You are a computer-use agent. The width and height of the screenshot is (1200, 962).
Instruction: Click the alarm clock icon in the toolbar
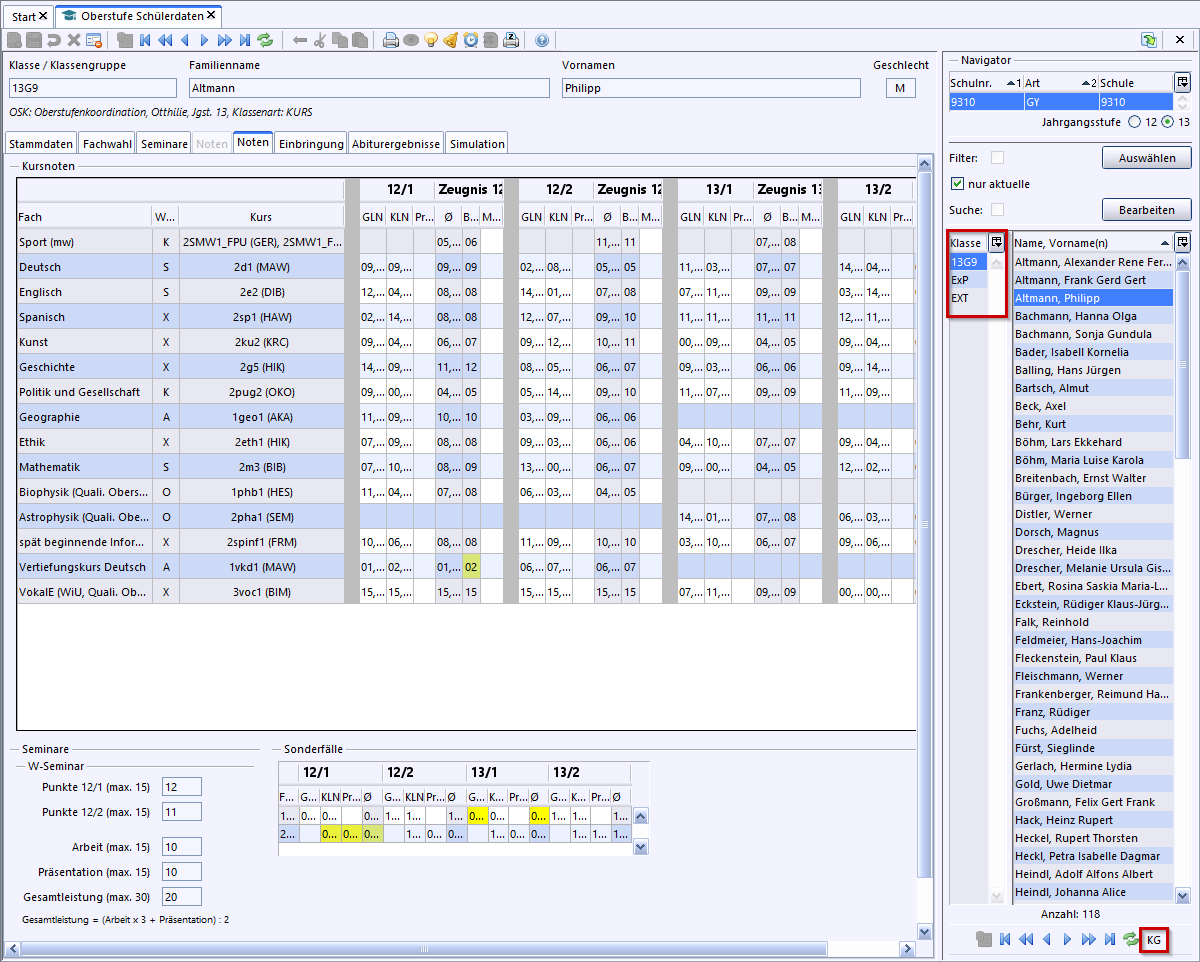tap(471, 40)
